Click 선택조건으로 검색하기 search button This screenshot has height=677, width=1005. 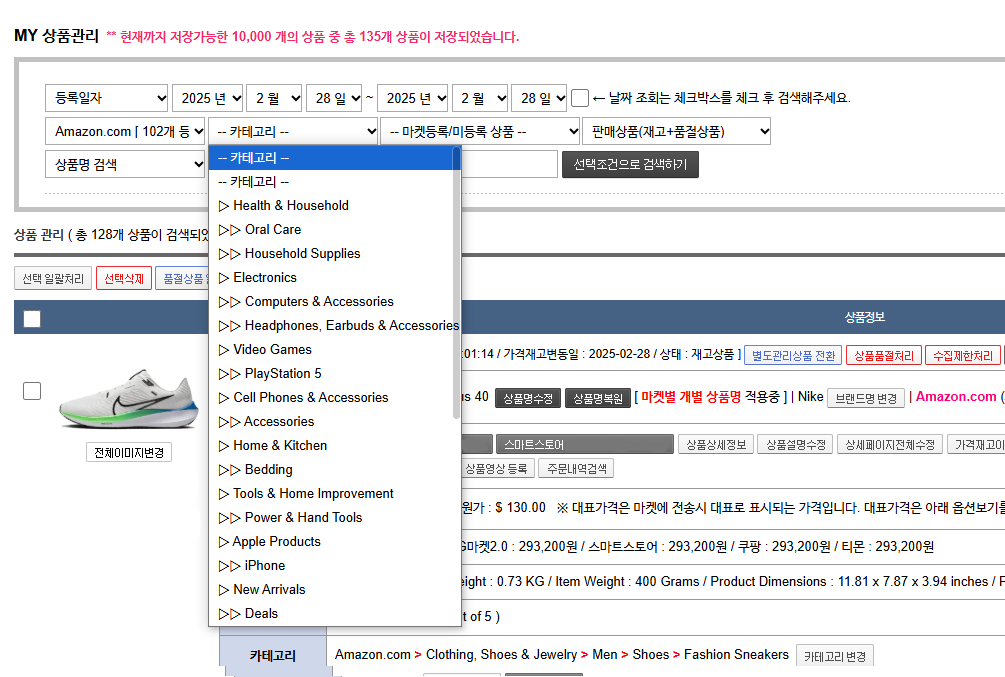click(x=630, y=164)
